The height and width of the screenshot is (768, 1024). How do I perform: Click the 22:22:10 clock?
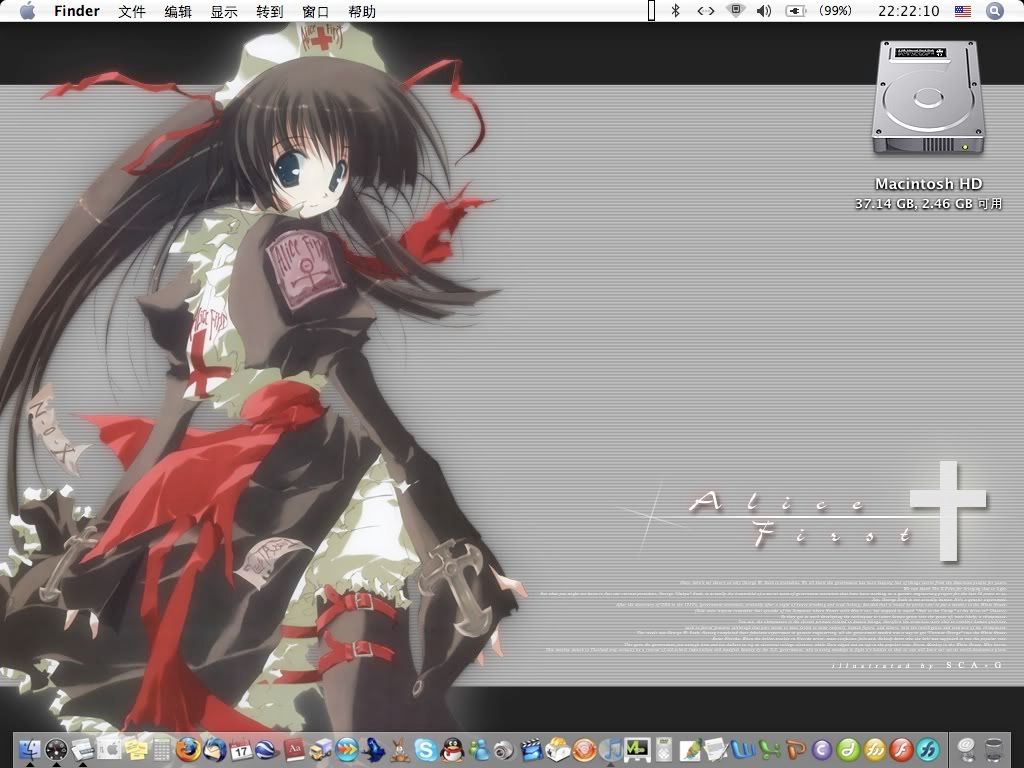click(908, 11)
